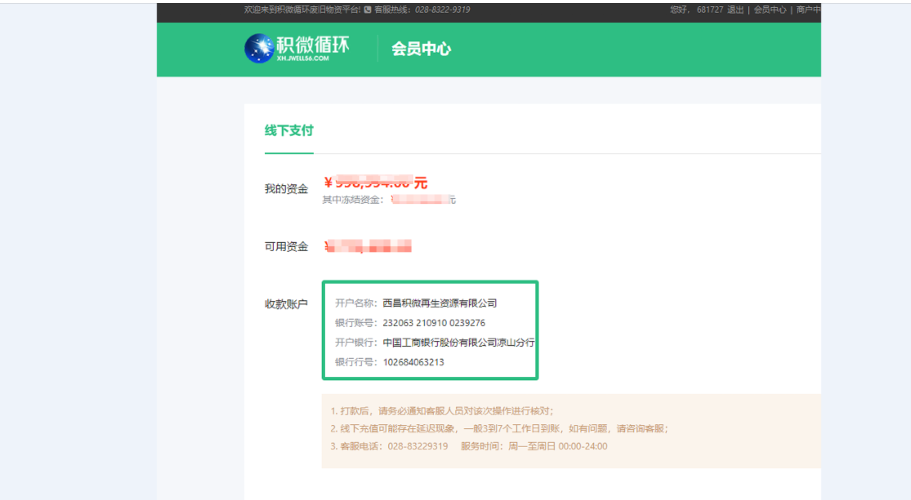Open 商户中心 link in top bar
This screenshot has width=911, height=500.
[x=808, y=10]
